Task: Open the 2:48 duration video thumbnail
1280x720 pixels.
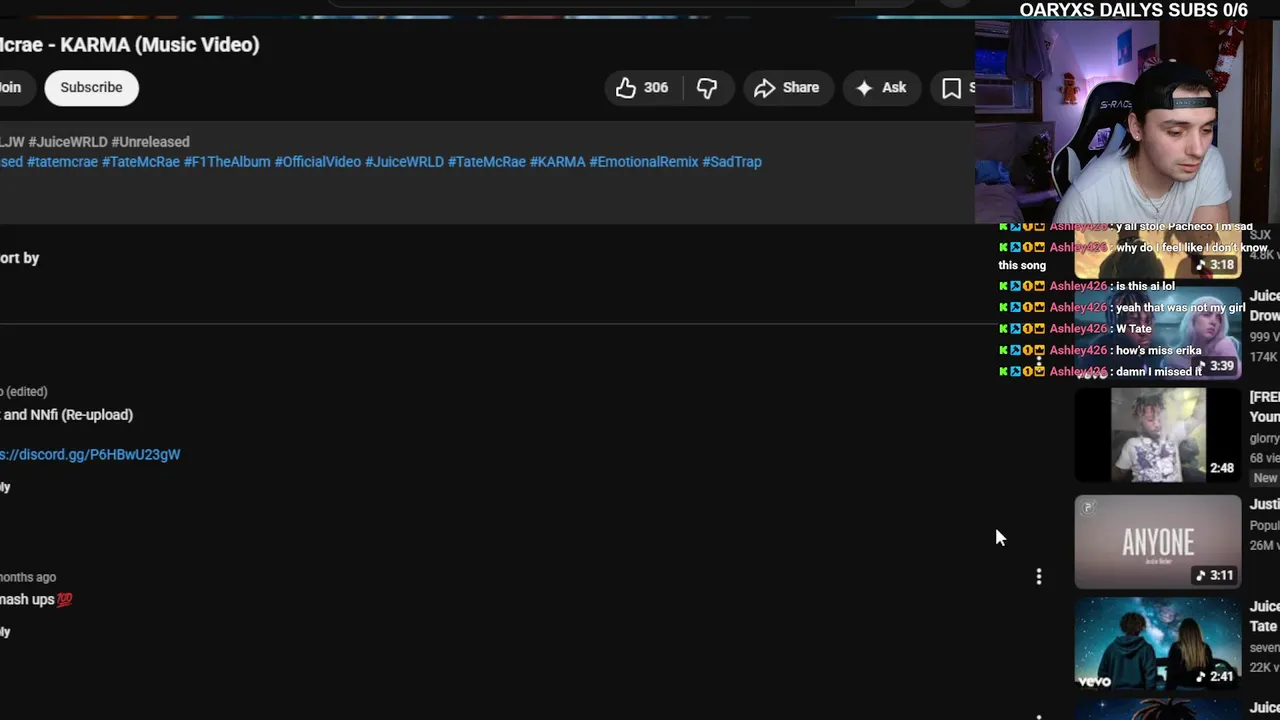Action: click(x=1158, y=435)
